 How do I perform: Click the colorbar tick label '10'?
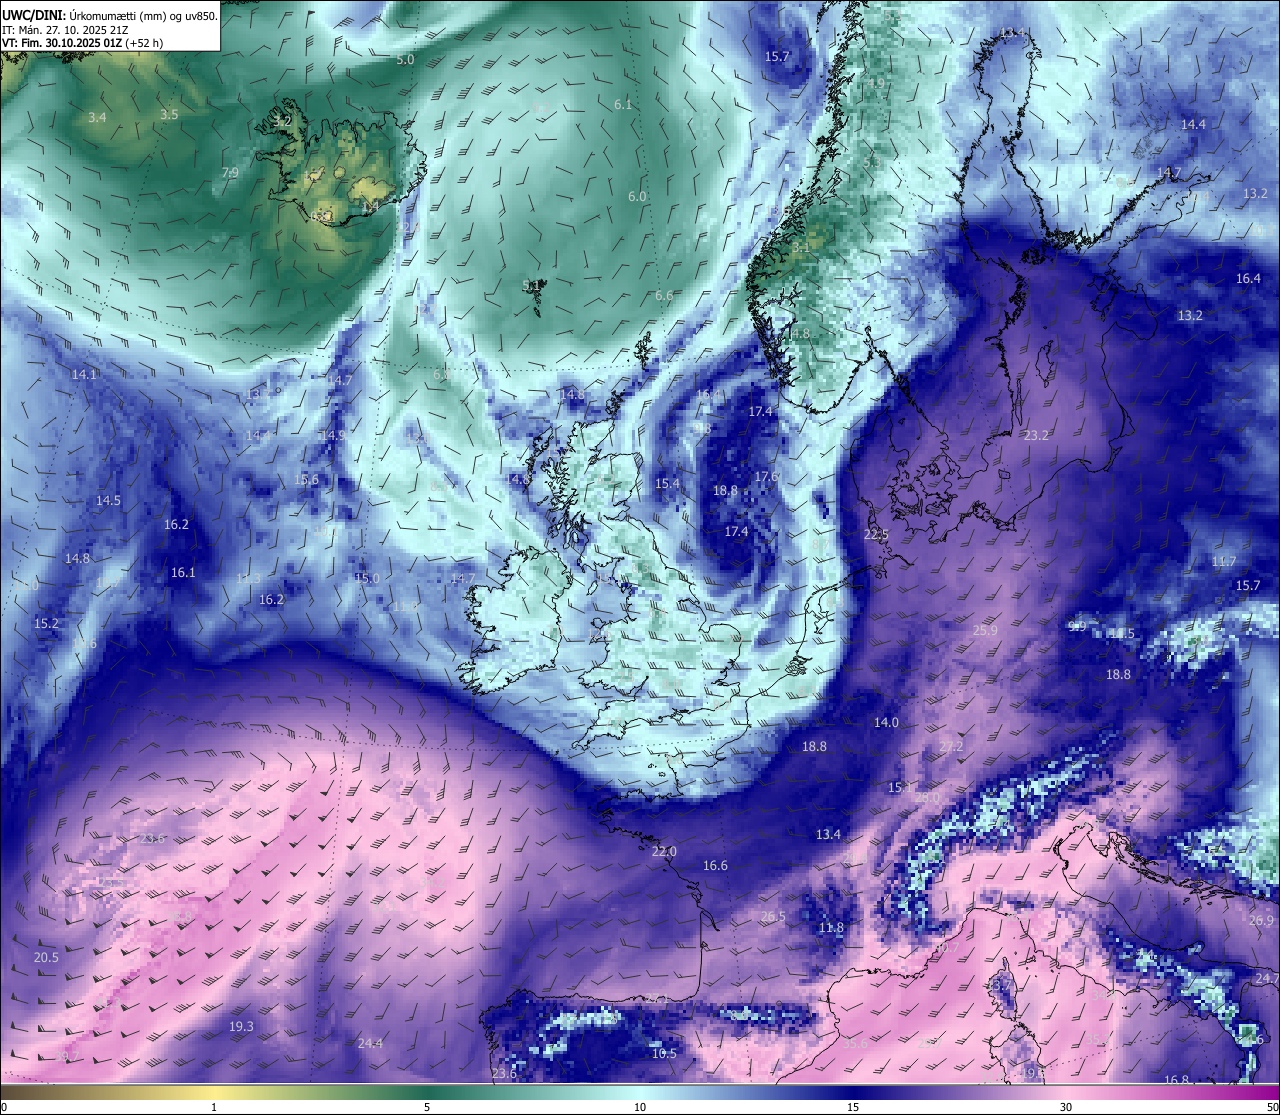click(640, 1107)
